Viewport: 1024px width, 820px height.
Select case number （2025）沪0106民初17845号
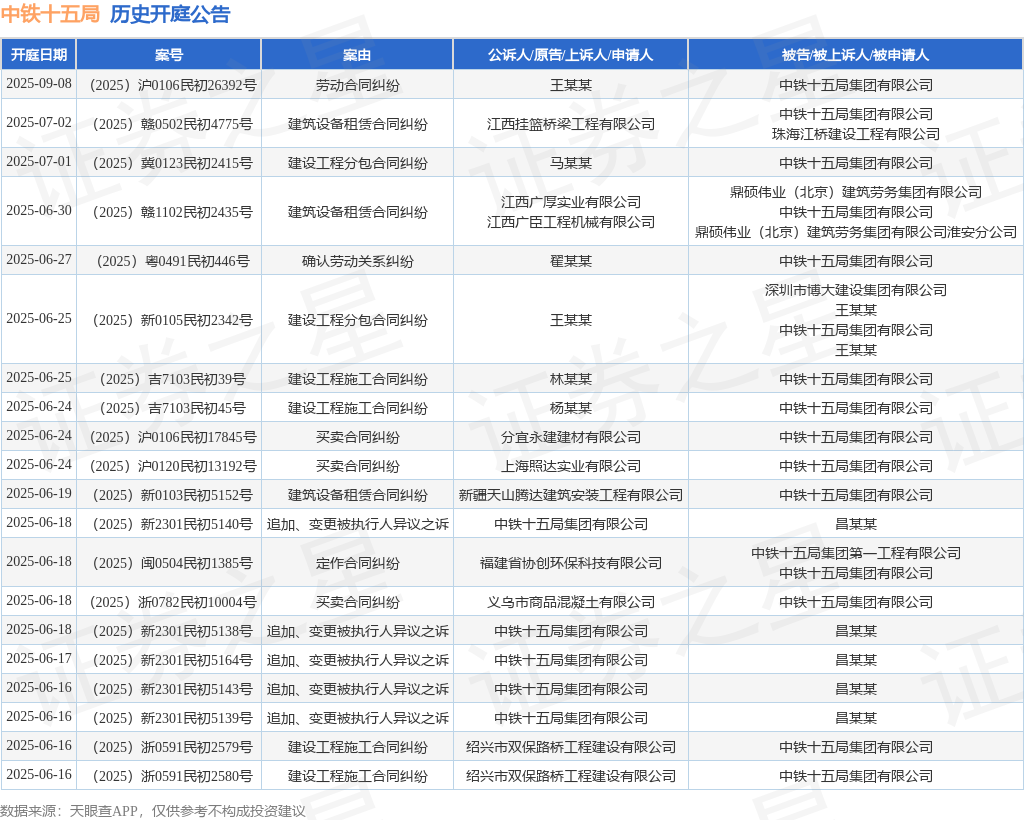(172, 437)
